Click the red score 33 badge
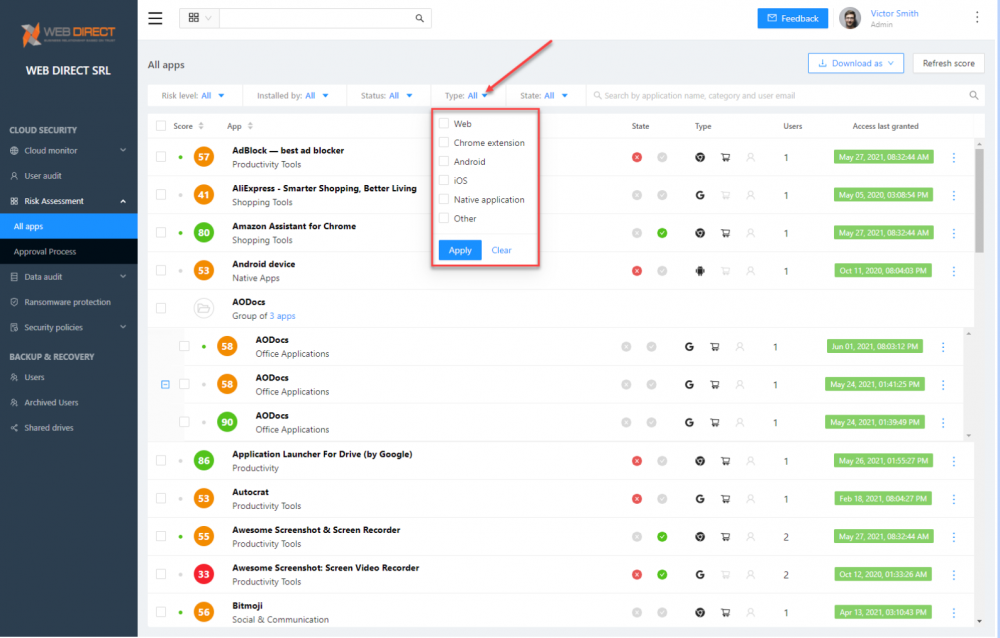The width and height of the screenshot is (1000, 638). (x=203, y=574)
